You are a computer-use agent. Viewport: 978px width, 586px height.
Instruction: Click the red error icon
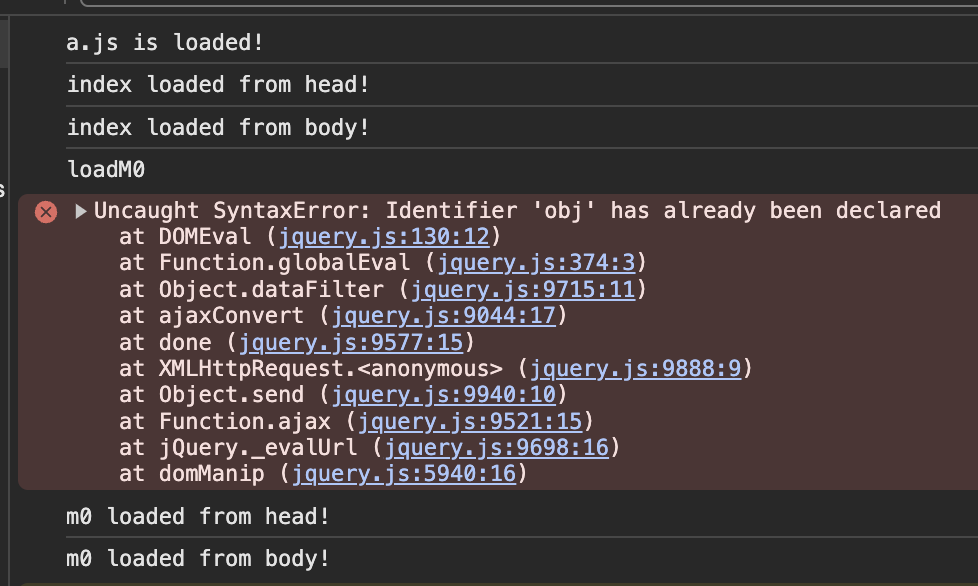coord(46,212)
